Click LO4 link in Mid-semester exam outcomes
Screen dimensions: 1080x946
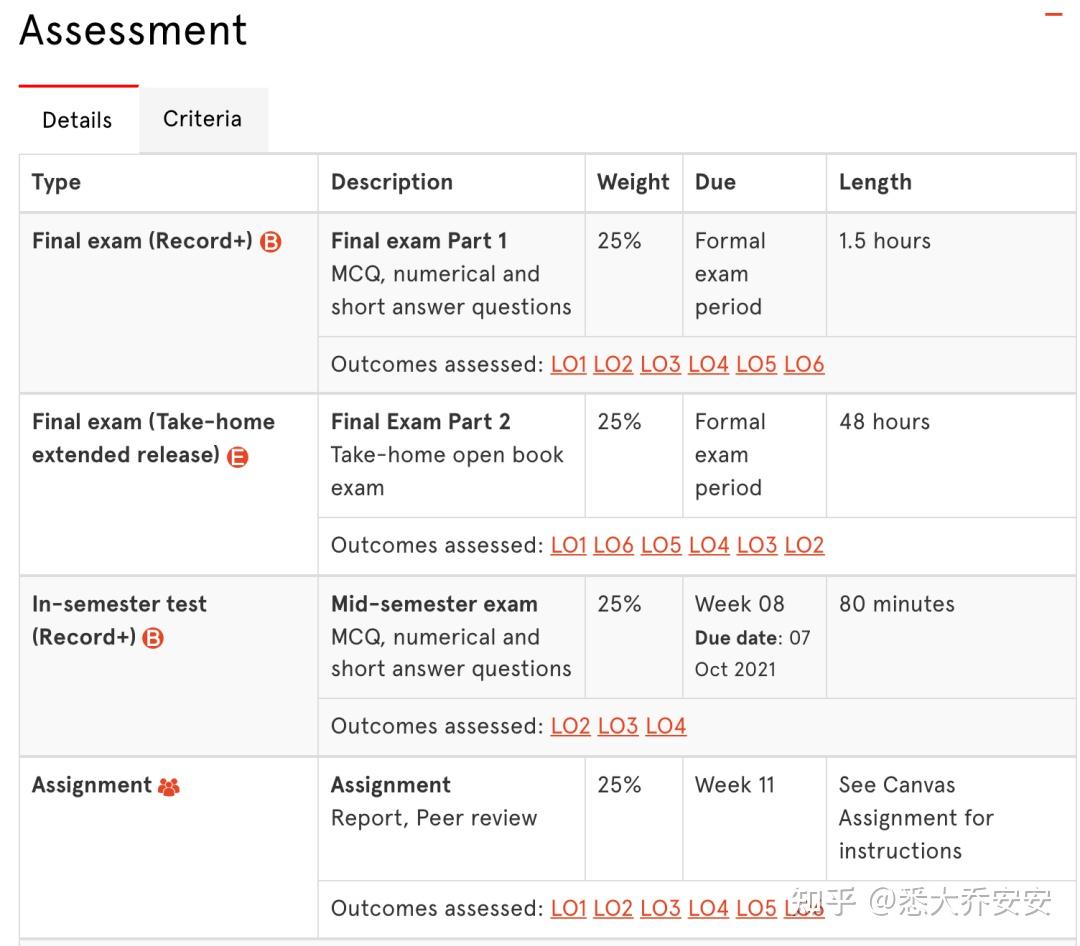coord(666,727)
